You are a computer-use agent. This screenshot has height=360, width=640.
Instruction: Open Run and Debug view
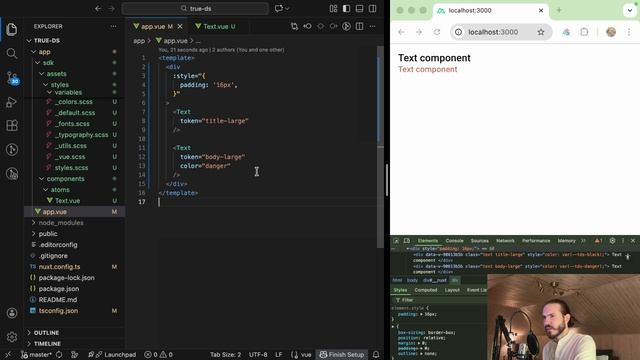coord(12,102)
